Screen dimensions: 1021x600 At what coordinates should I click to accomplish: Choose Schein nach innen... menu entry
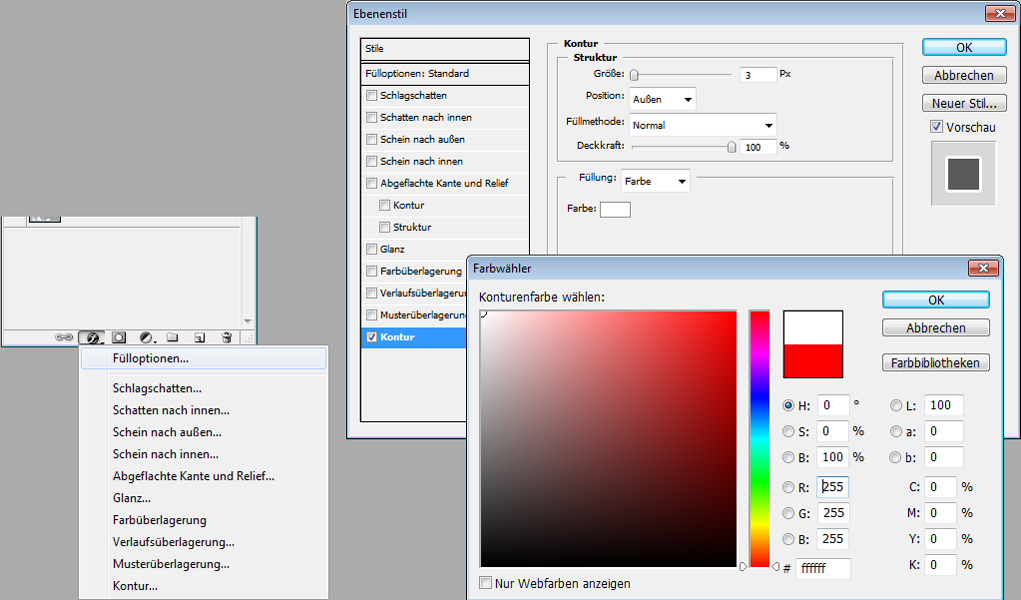pos(203,454)
